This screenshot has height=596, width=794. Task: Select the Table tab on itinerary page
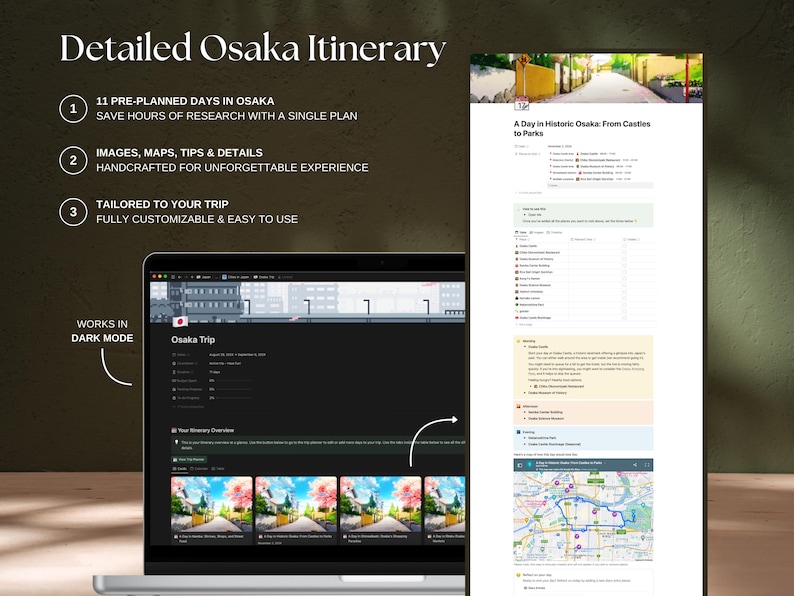pyautogui.click(x=521, y=232)
